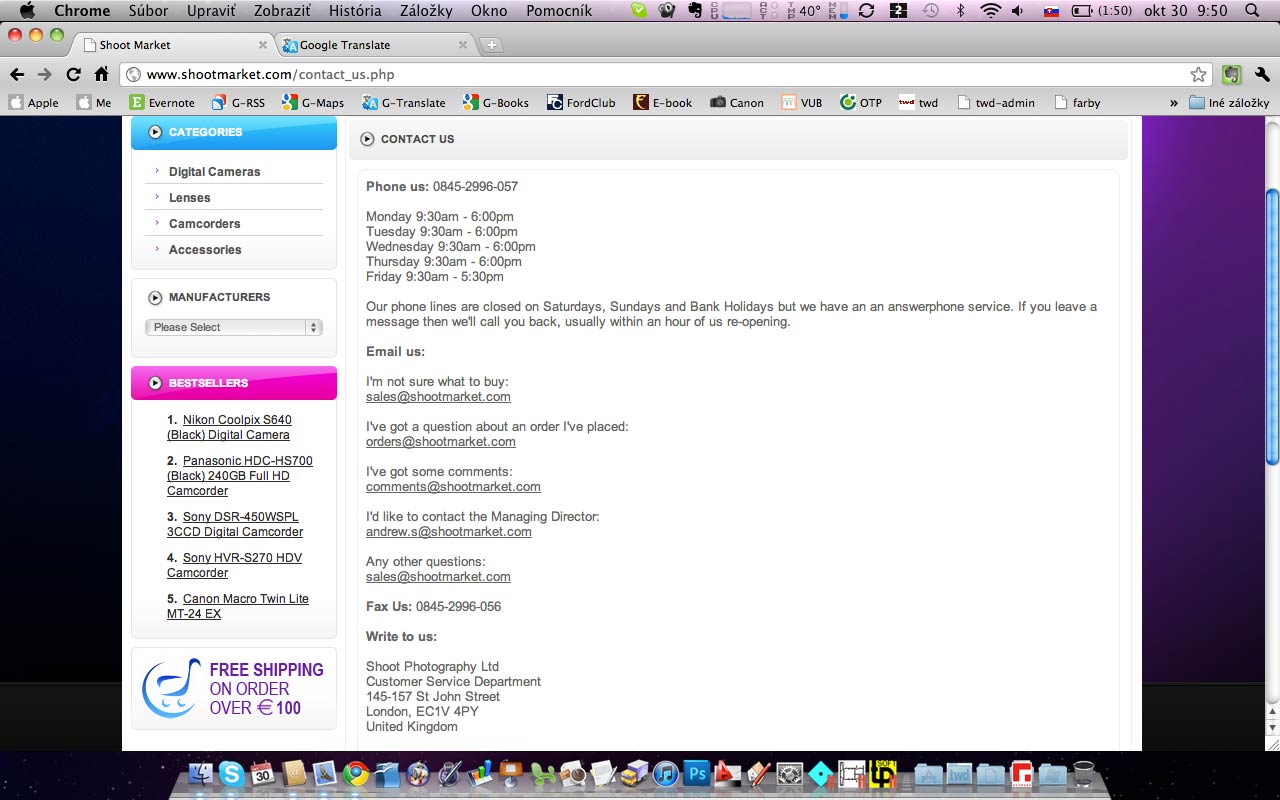Open the Trash in the Dock
Screen dimensions: 1280x800
[1084, 773]
